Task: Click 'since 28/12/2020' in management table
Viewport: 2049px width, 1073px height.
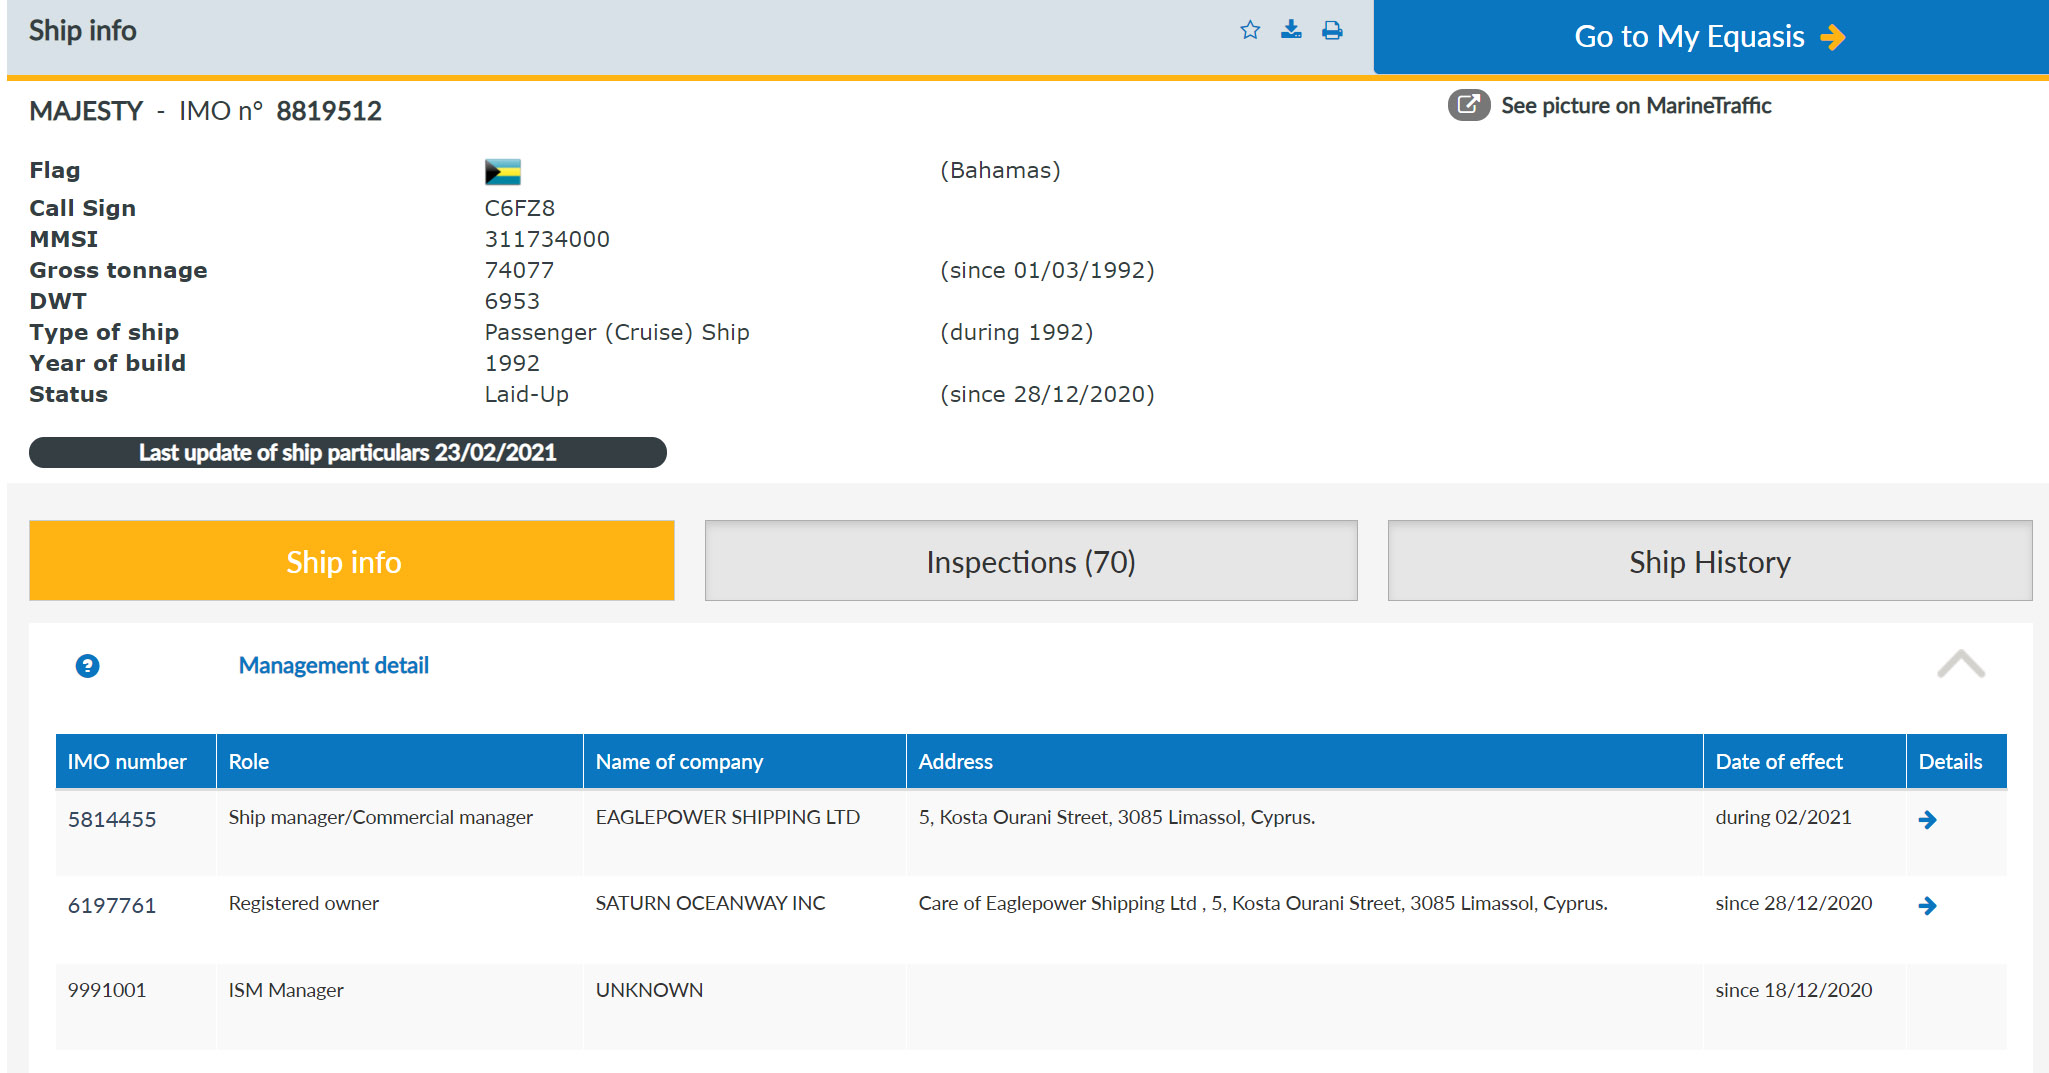Action: pyautogui.click(x=1794, y=903)
